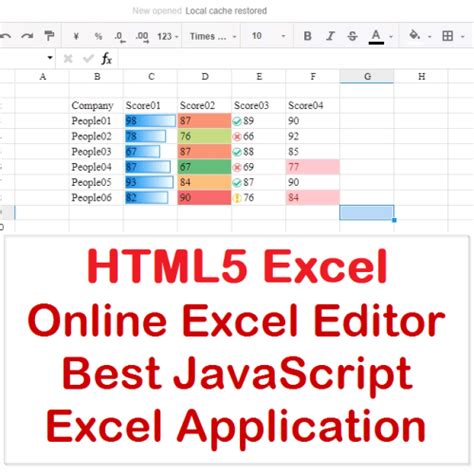Click the green check icon beside 88
Screen dimensions: 474x474
(x=237, y=152)
